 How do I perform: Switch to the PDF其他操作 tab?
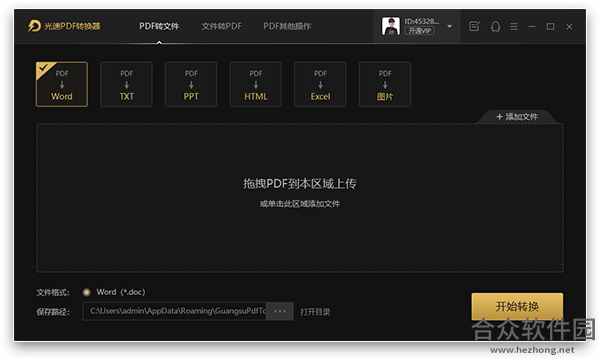(x=287, y=26)
